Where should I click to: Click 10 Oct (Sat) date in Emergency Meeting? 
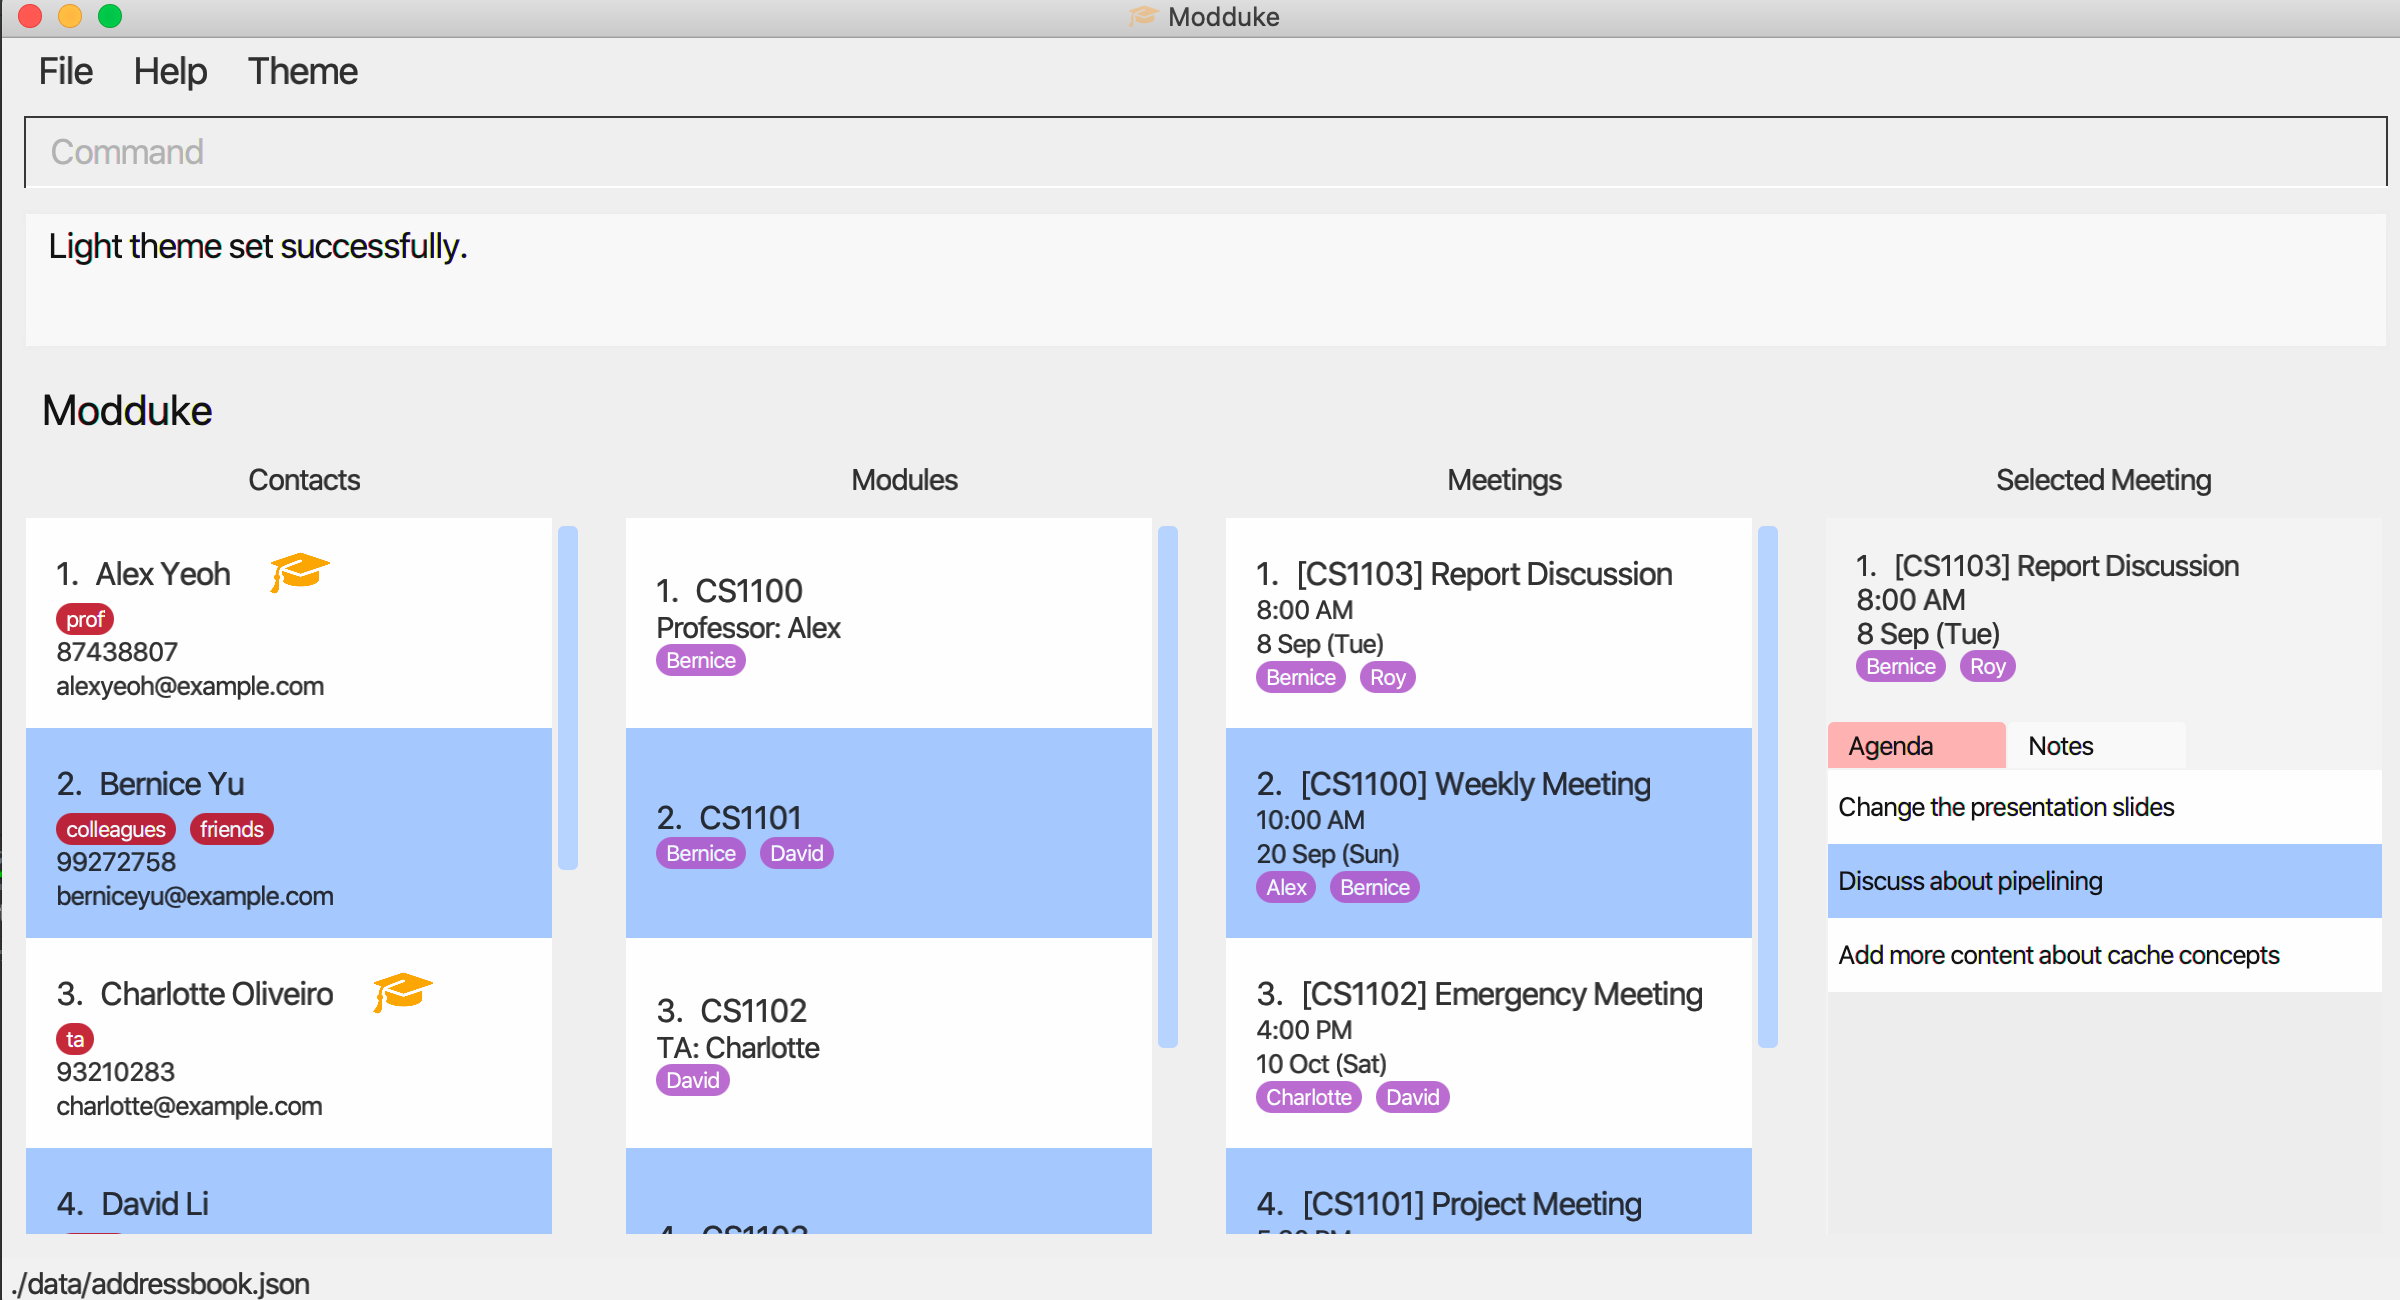tap(1321, 1064)
